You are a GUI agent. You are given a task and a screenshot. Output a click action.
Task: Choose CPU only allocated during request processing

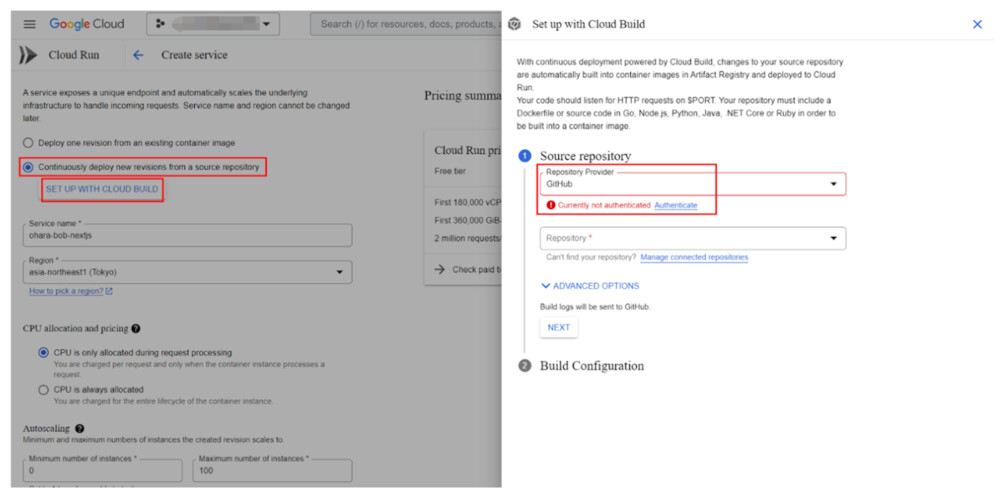[x=43, y=353]
